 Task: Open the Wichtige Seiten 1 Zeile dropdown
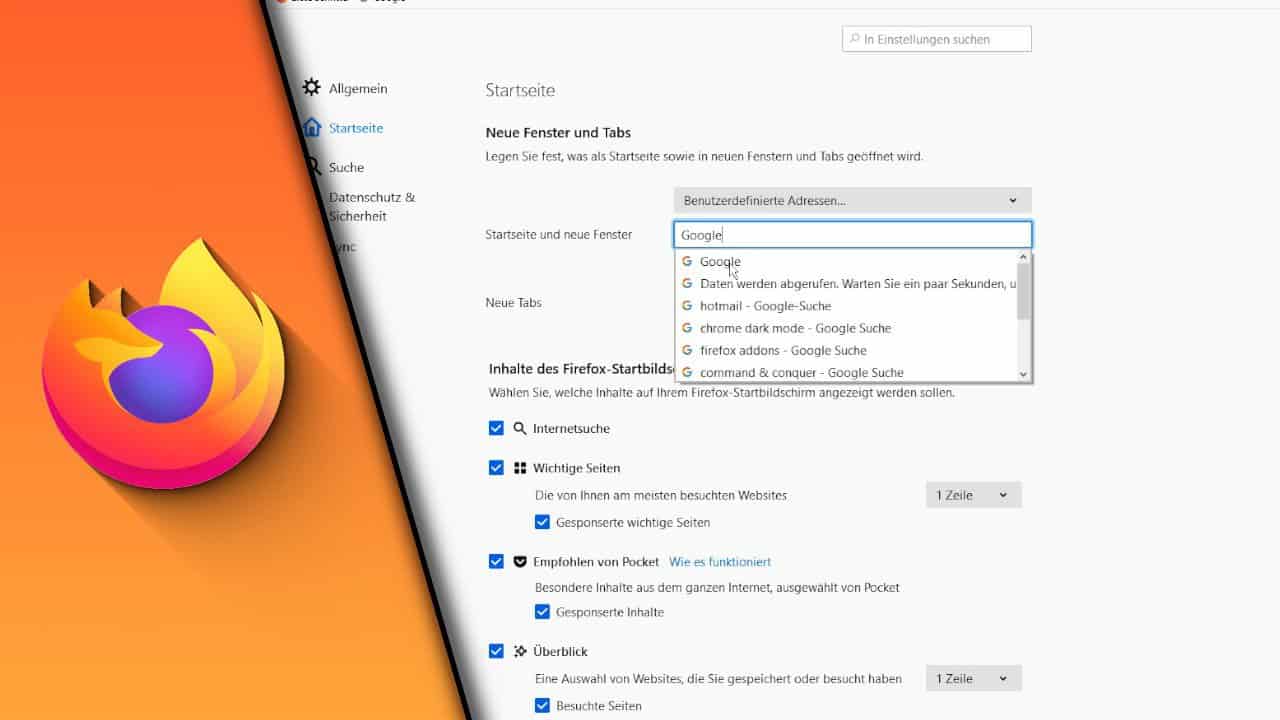tap(973, 495)
